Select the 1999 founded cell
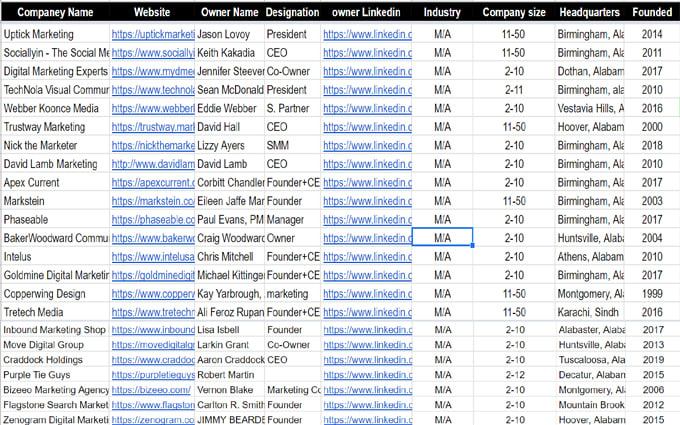The image size is (680, 425). (x=652, y=294)
